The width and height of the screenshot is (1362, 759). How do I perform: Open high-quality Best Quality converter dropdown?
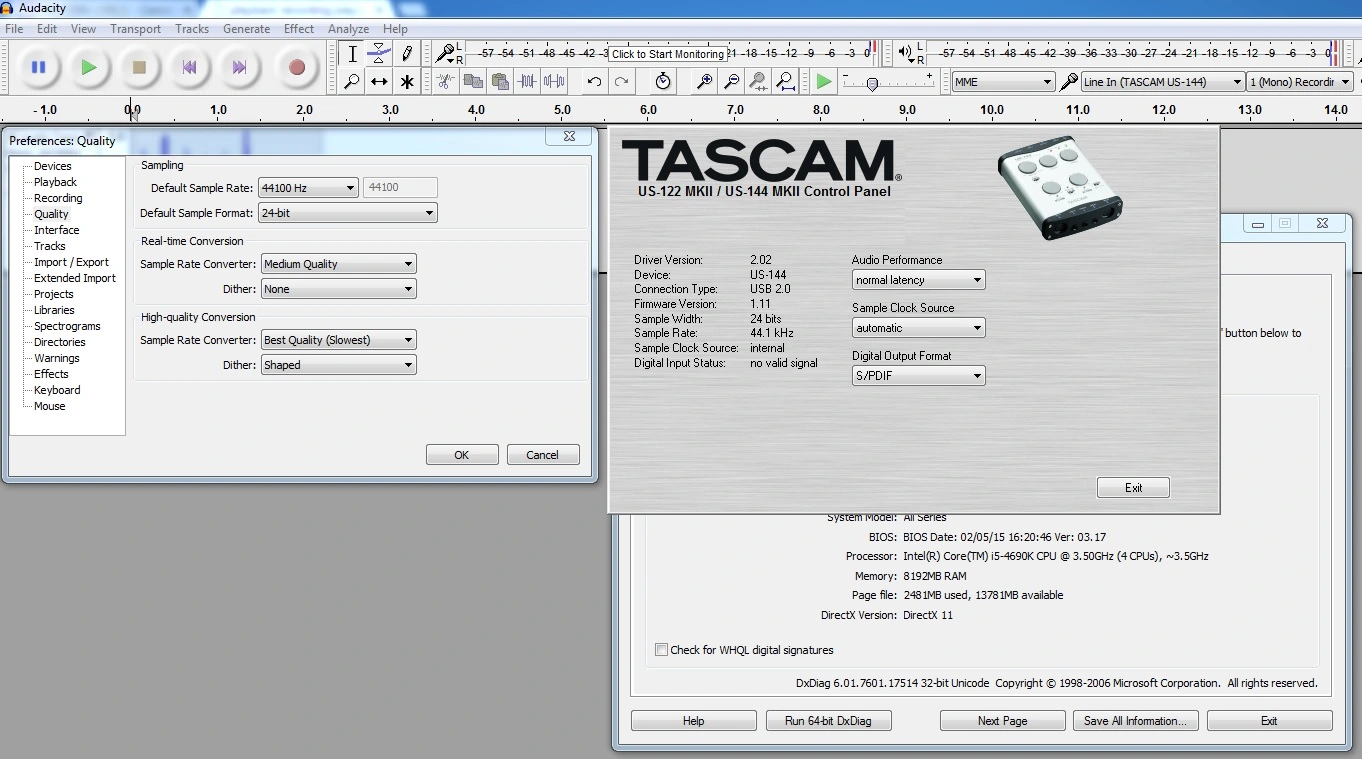338,340
